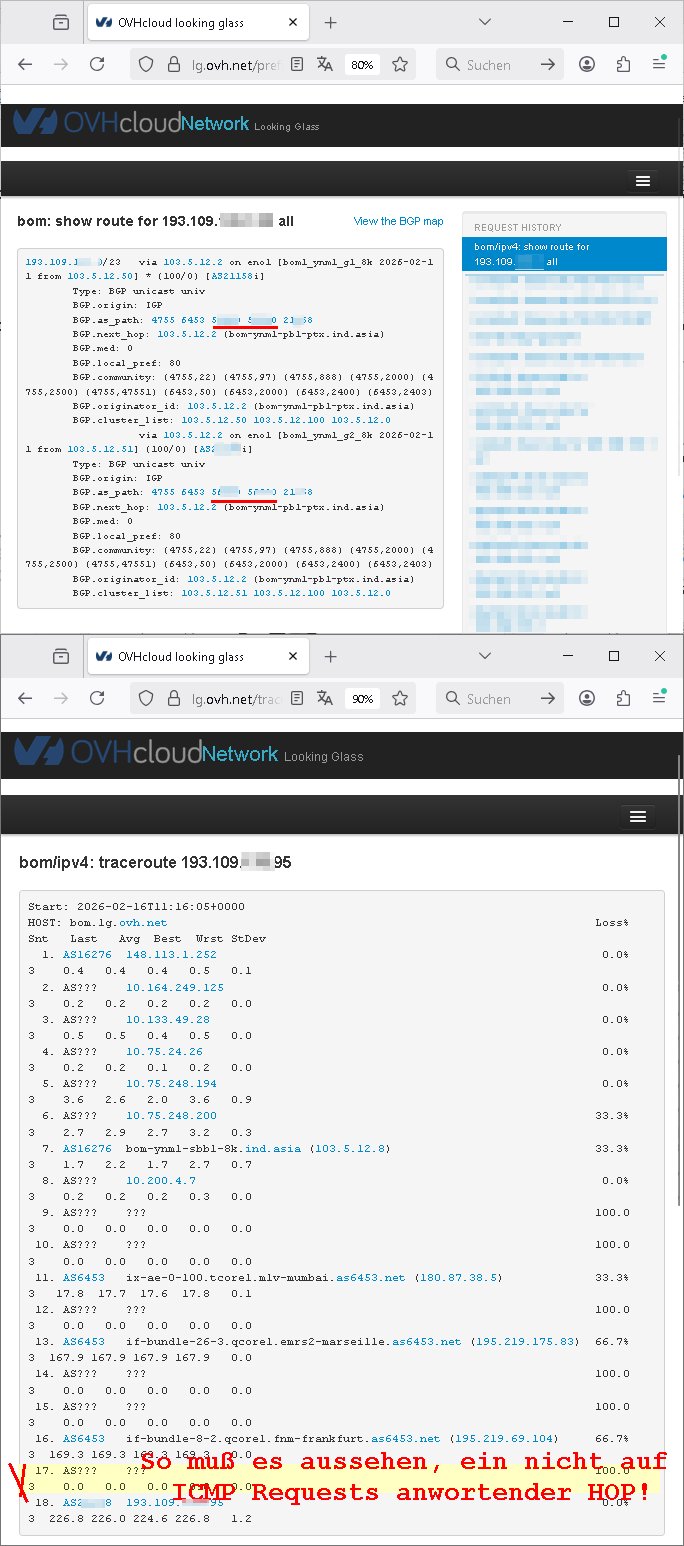684x1546 pixels.
Task: Reset the 90% zoom level badge
Action: [x=361, y=698]
